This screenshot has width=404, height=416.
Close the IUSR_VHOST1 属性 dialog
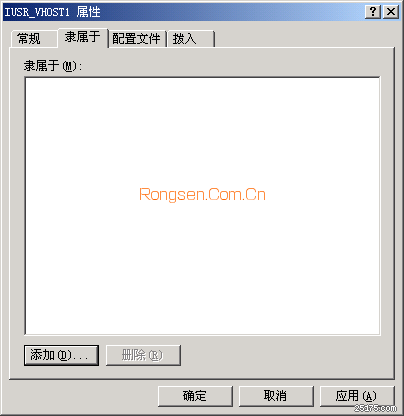[391, 12]
